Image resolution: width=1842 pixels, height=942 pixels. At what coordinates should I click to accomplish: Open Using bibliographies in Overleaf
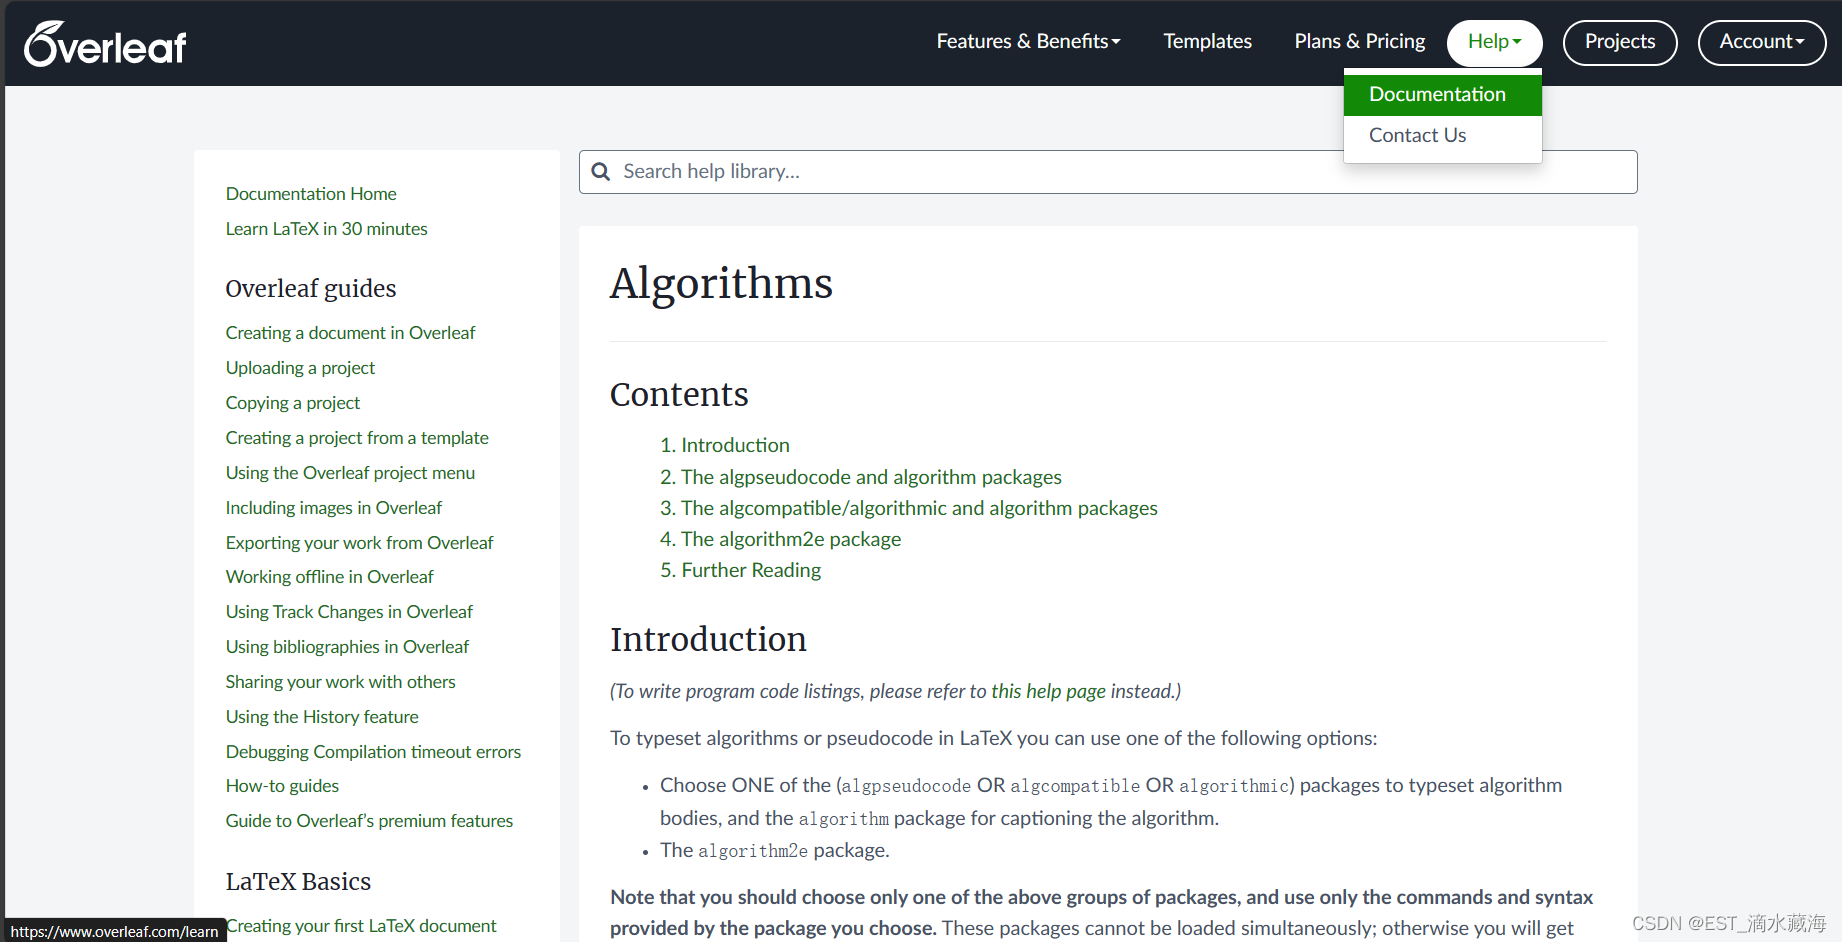click(347, 647)
